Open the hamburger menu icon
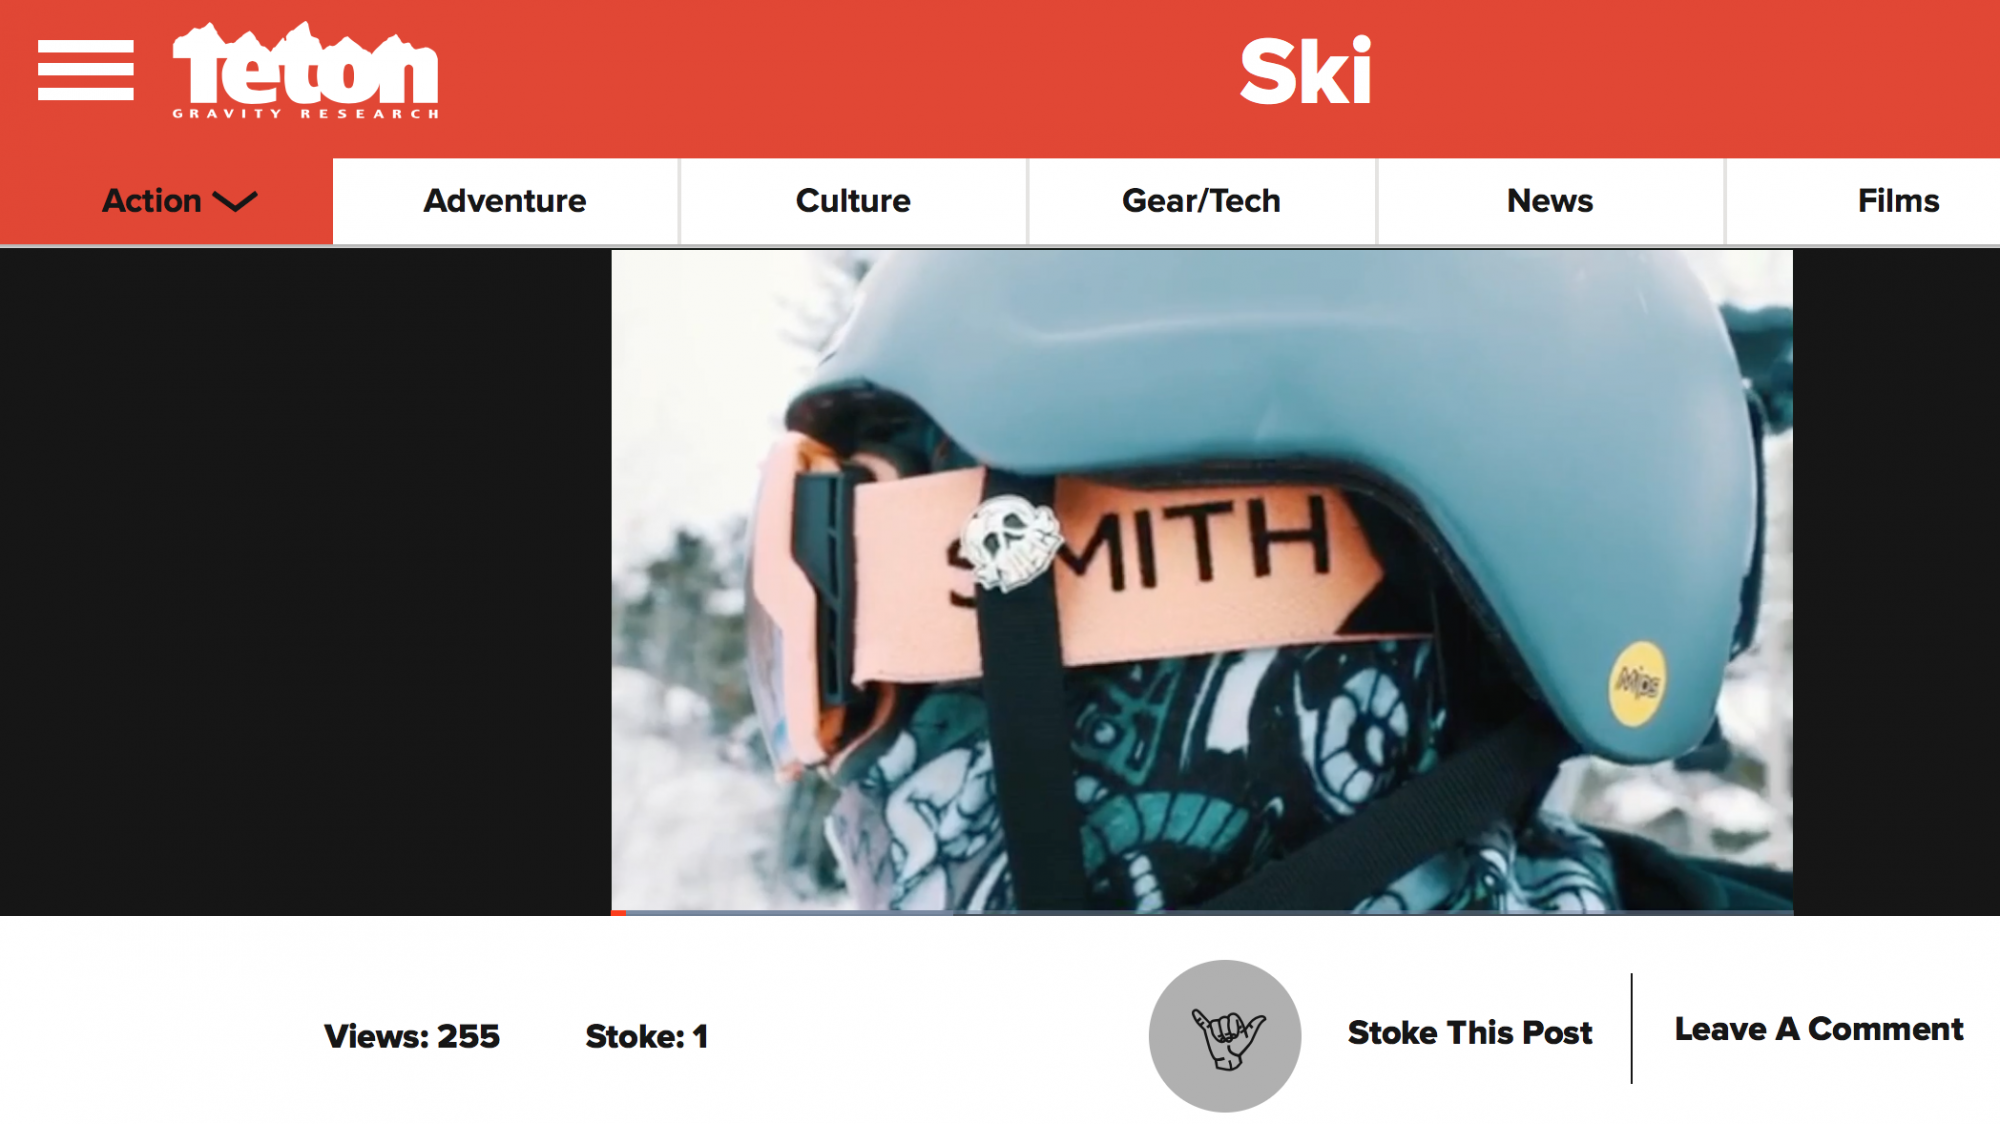This screenshot has width=2000, height=1124. tap(86, 70)
